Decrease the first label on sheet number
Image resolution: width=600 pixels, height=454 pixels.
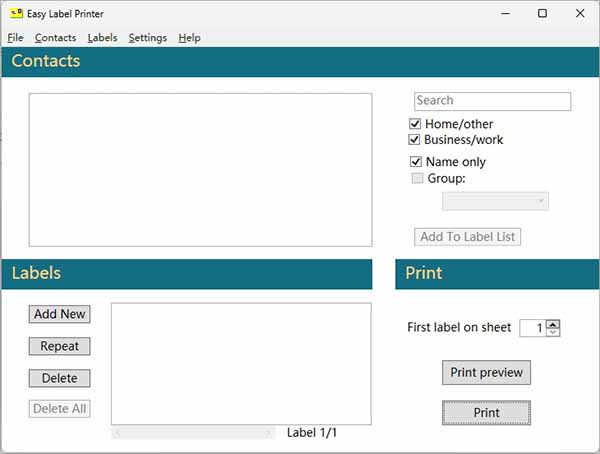pyautogui.click(x=554, y=332)
